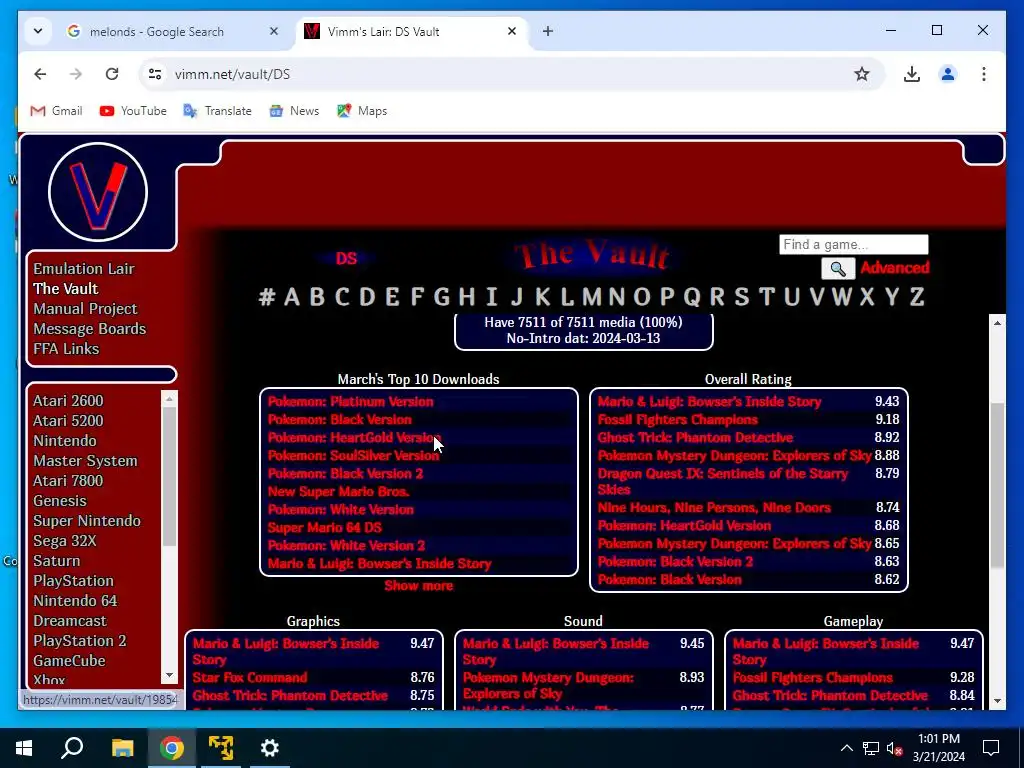This screenshot has height=768, width=1024.
Task: Click Chrome icon in taskbar
Action: click(x=172, y=748)
